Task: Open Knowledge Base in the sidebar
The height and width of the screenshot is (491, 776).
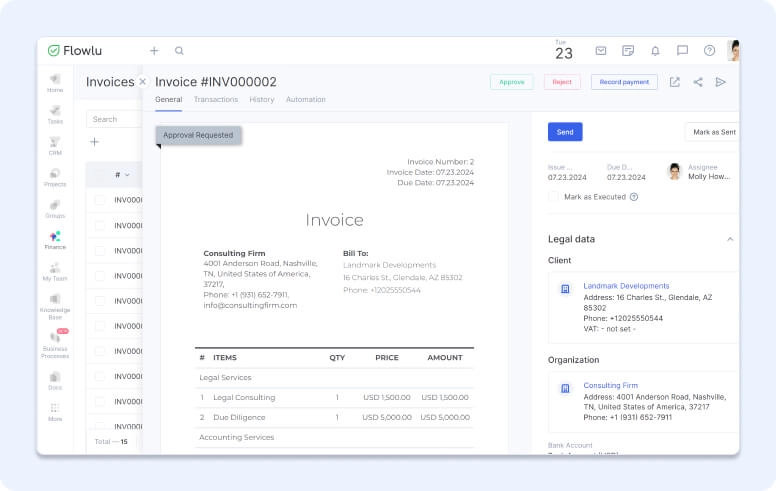Action: pos(55,306)
